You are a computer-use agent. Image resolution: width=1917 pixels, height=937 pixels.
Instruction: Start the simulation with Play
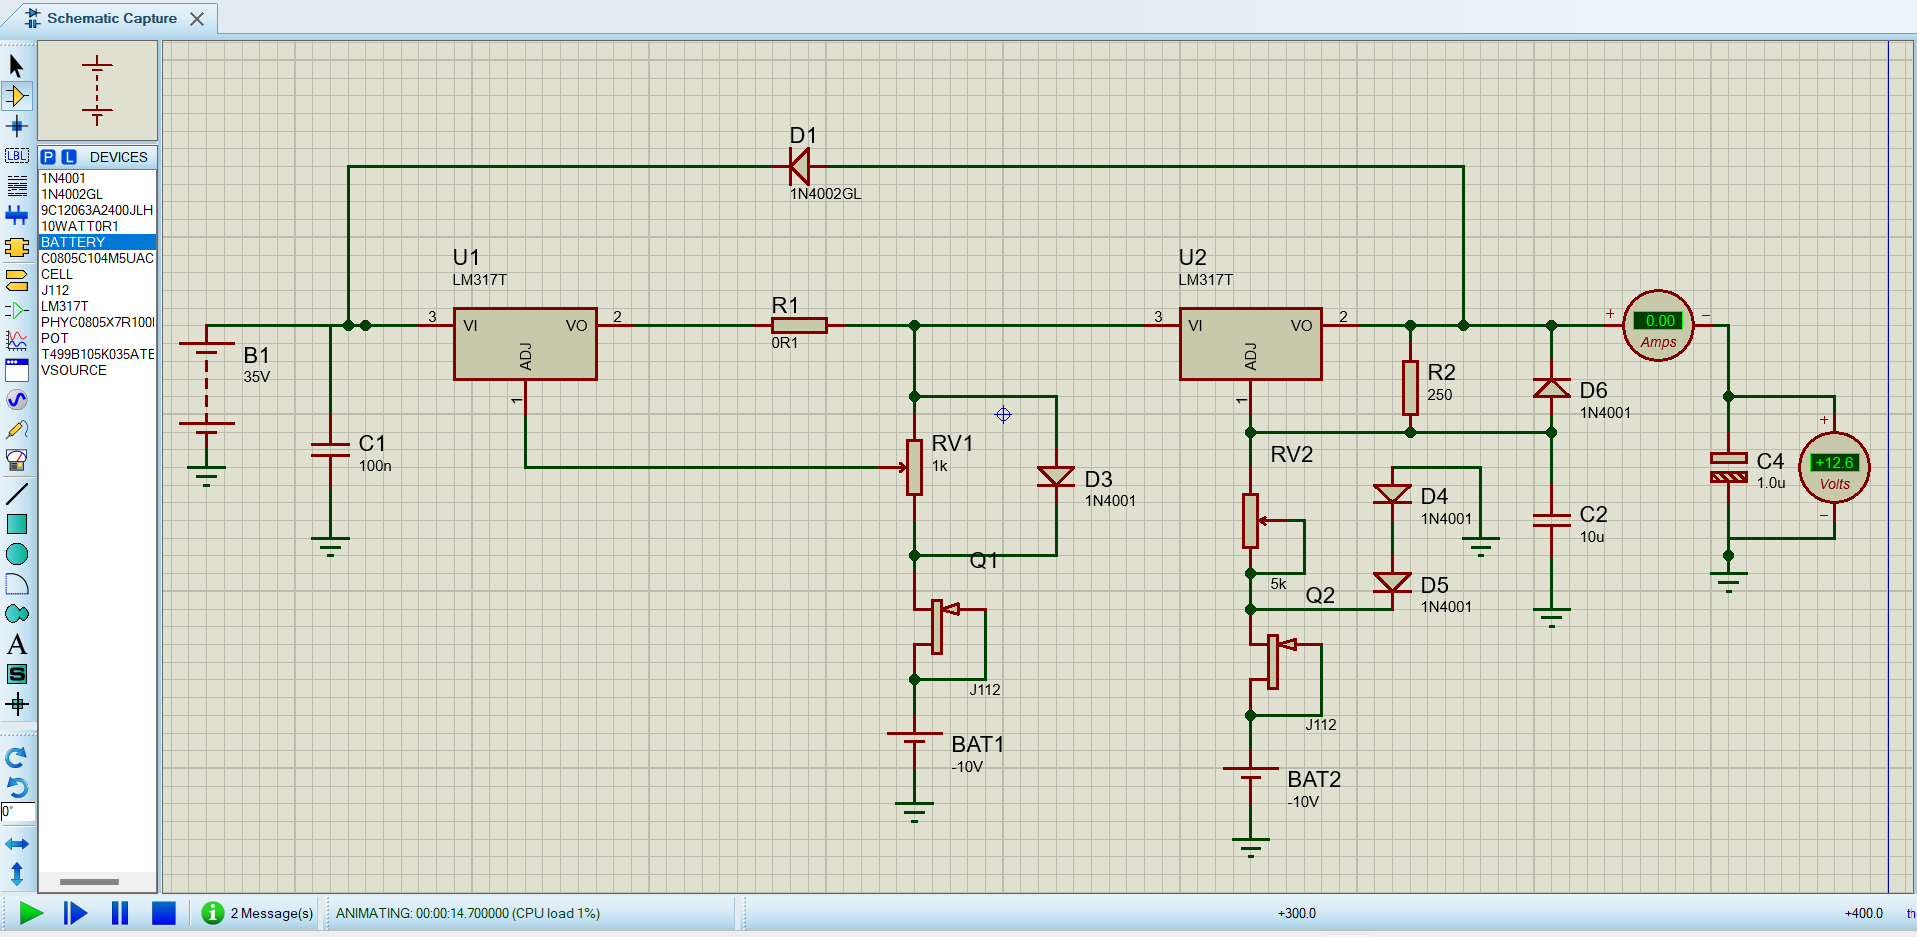31,913
